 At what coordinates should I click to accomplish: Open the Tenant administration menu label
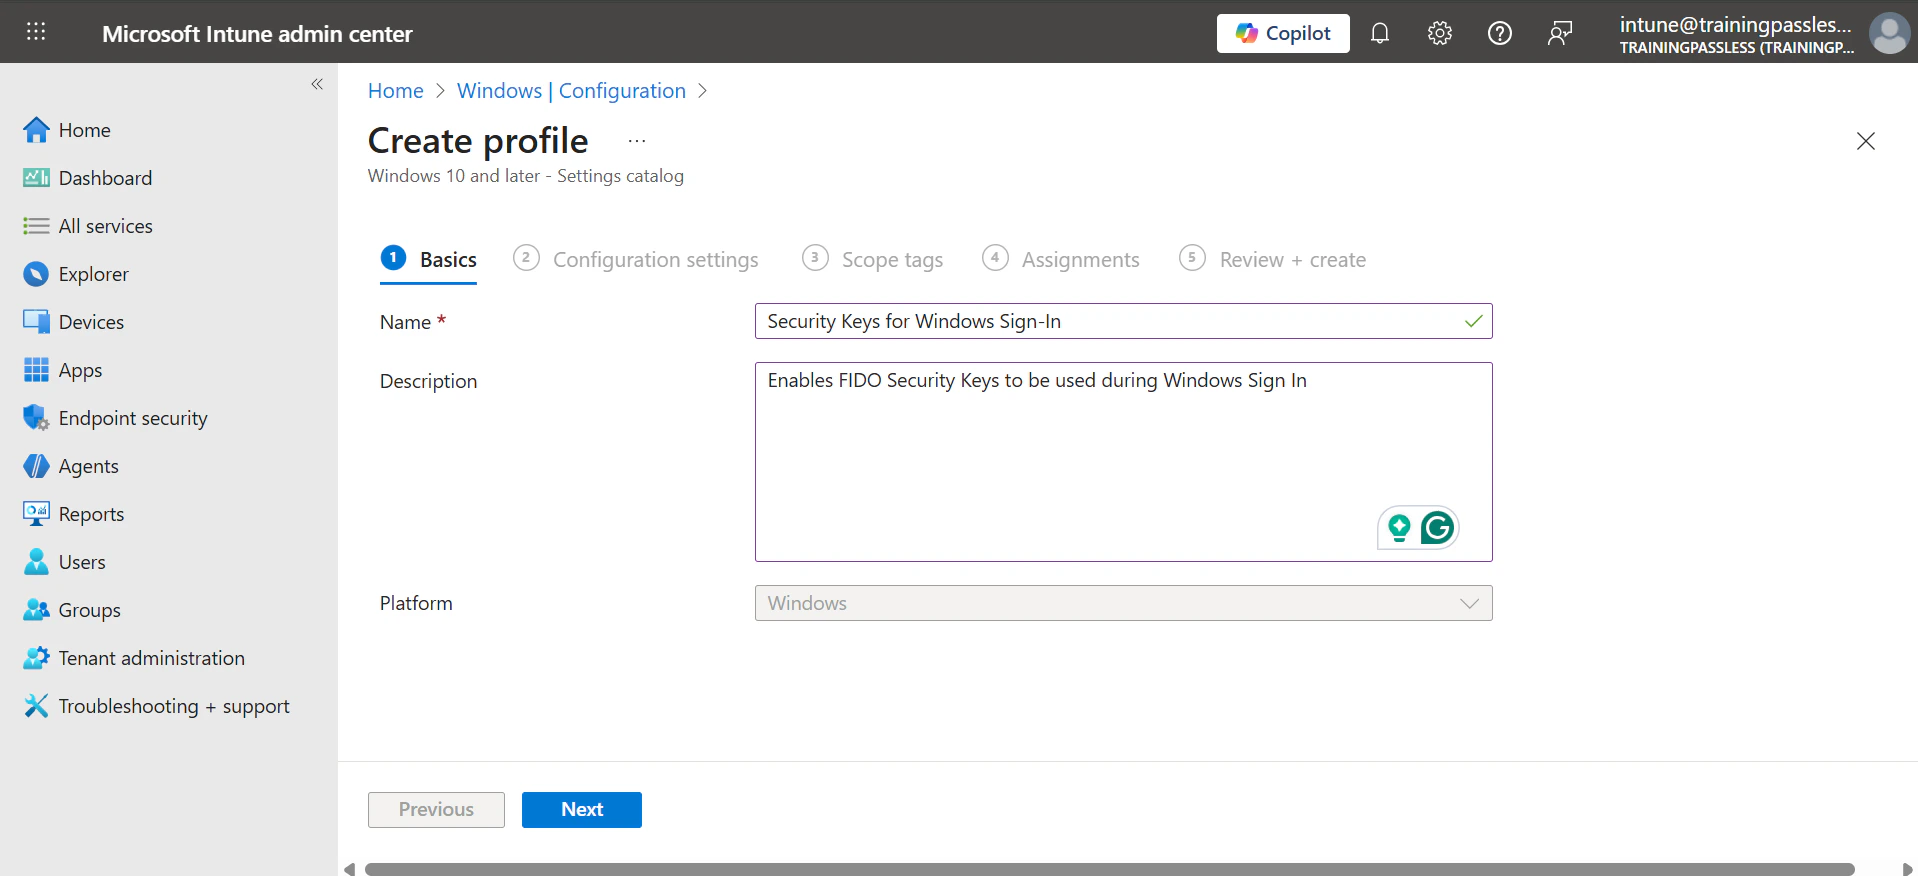click(152, 658)
